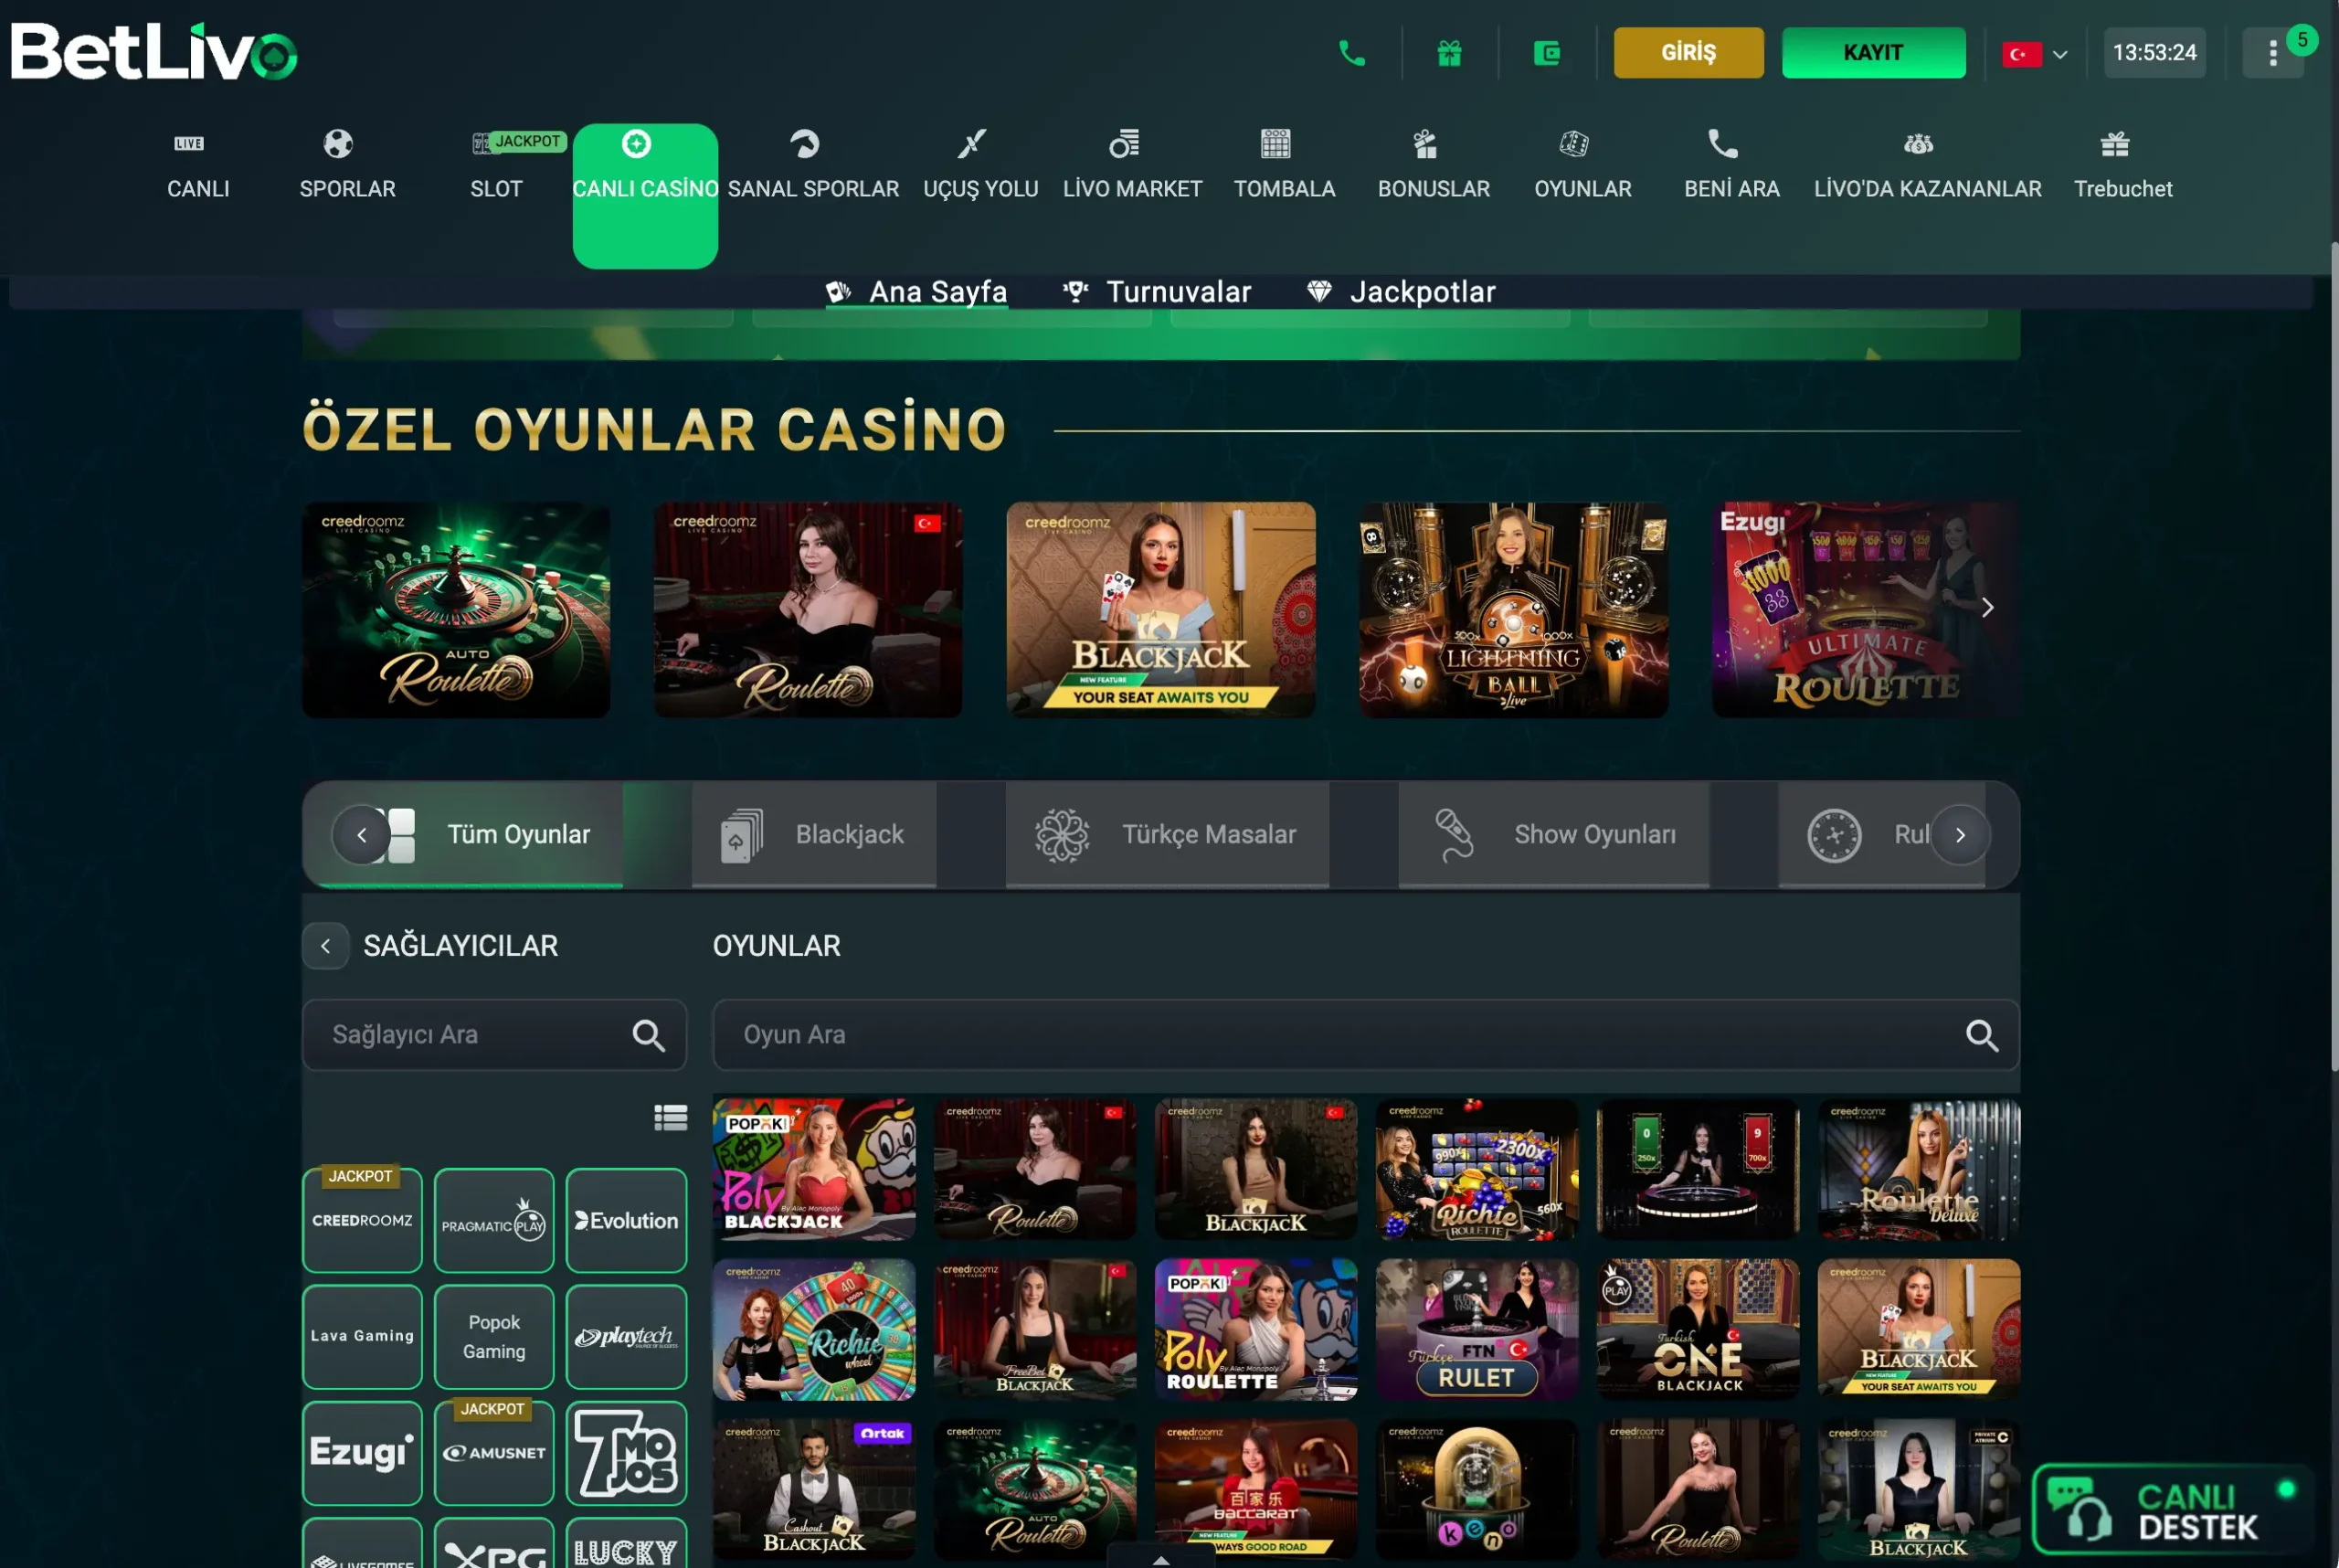Select 7Mojos provider
The image size is (2339, 1568).
pyautogui.click(x=626, y=1452)
